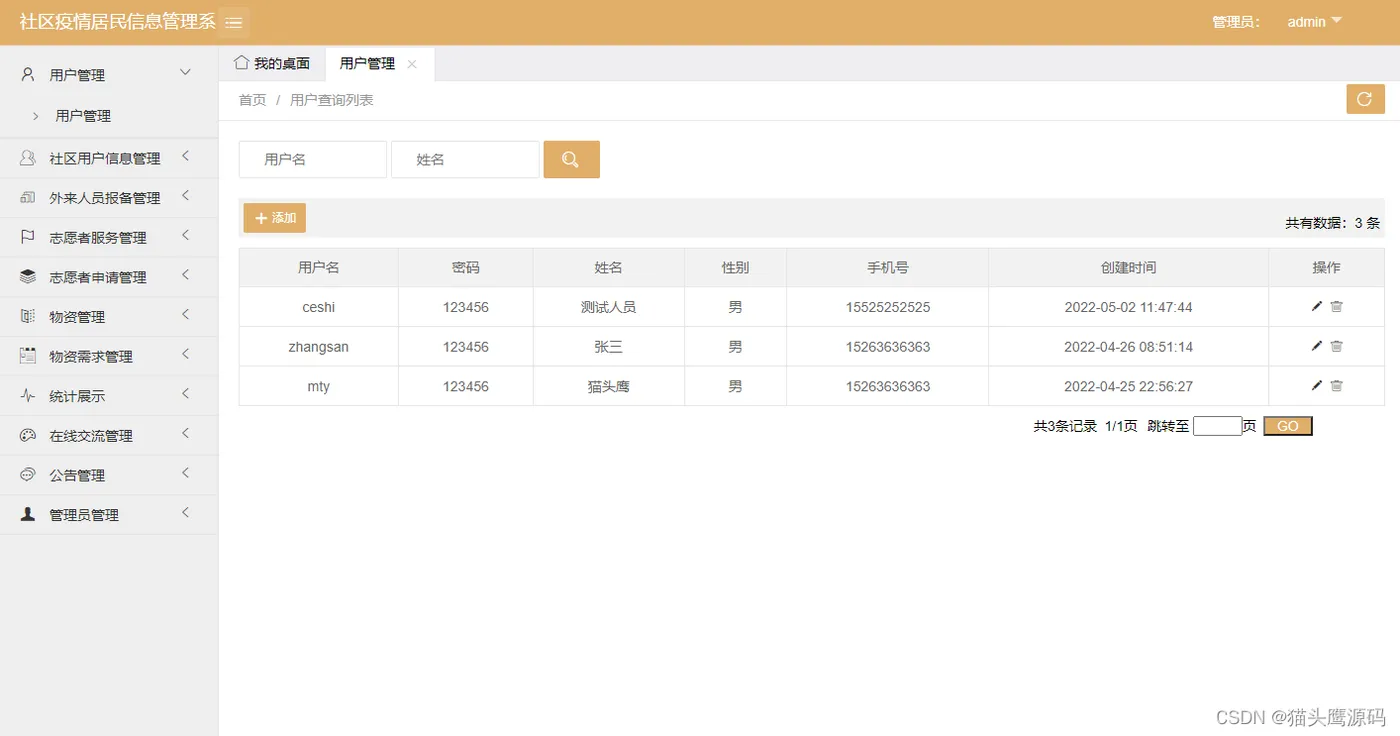
Task: Expand the 在线交流管理 menu chevron
Action: pos(185,434)
